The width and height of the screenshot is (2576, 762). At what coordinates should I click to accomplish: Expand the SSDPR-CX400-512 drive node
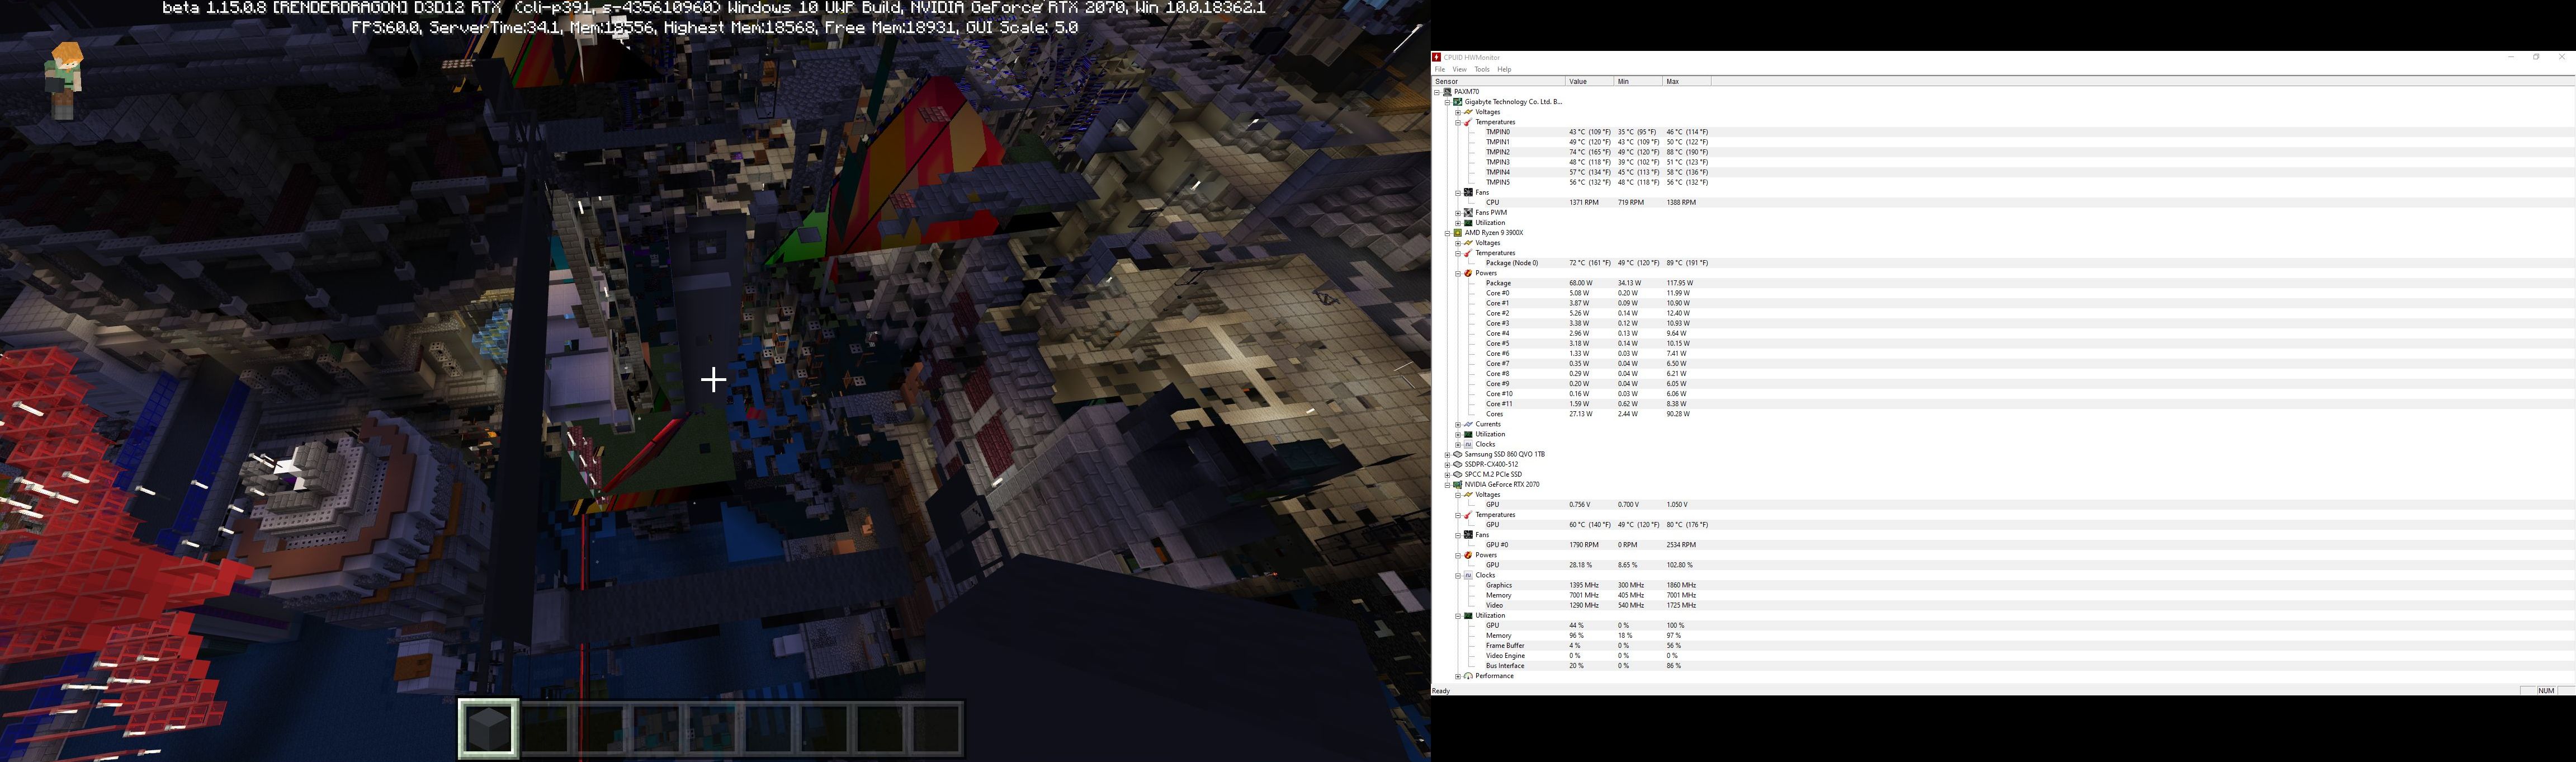click(1447, 465)
